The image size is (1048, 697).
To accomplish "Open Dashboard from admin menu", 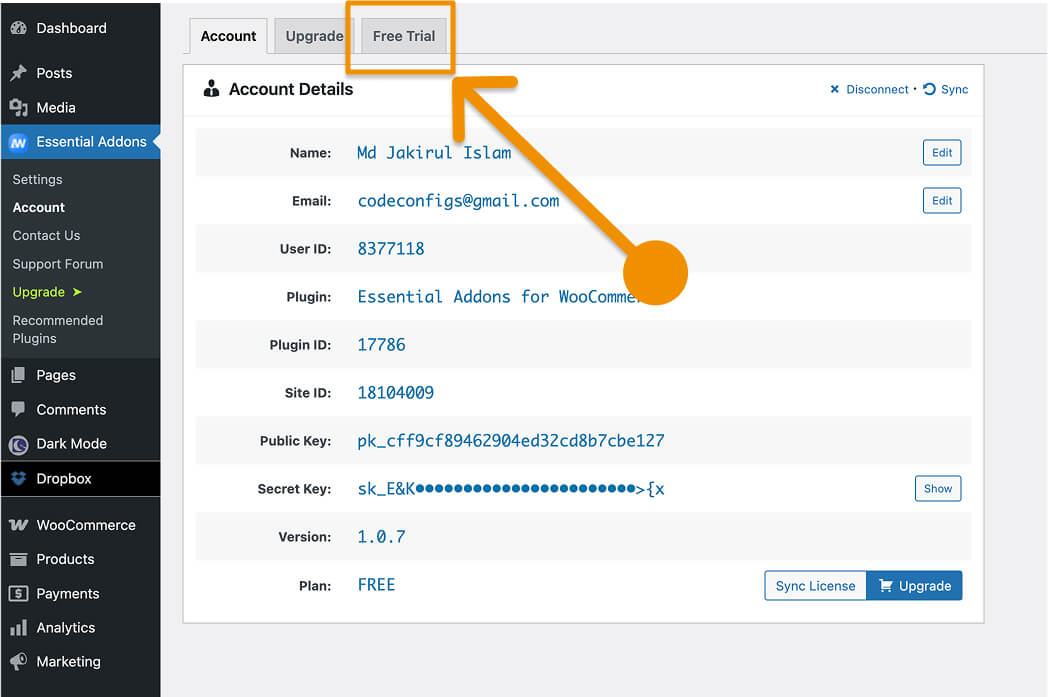I will coord(80,28).
